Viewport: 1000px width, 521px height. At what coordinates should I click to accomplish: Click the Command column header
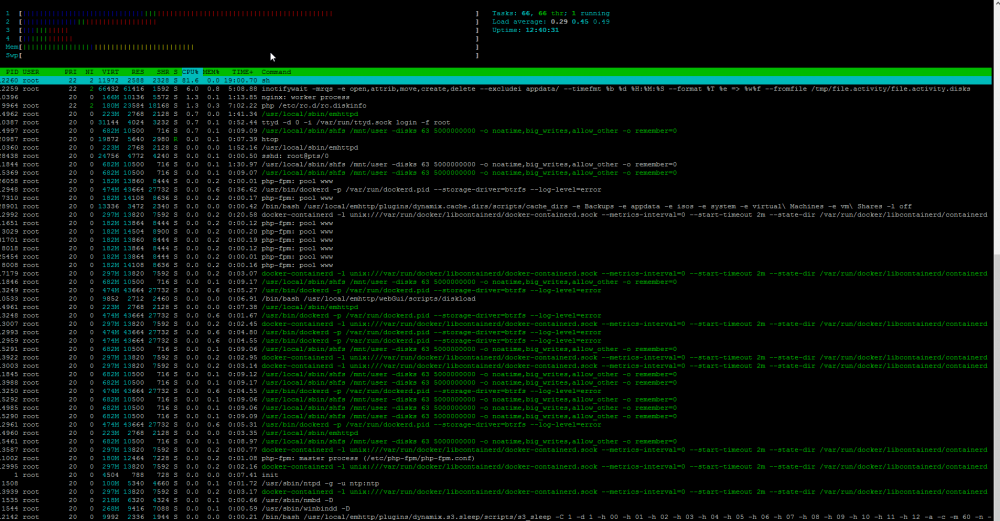coord(276,72)
